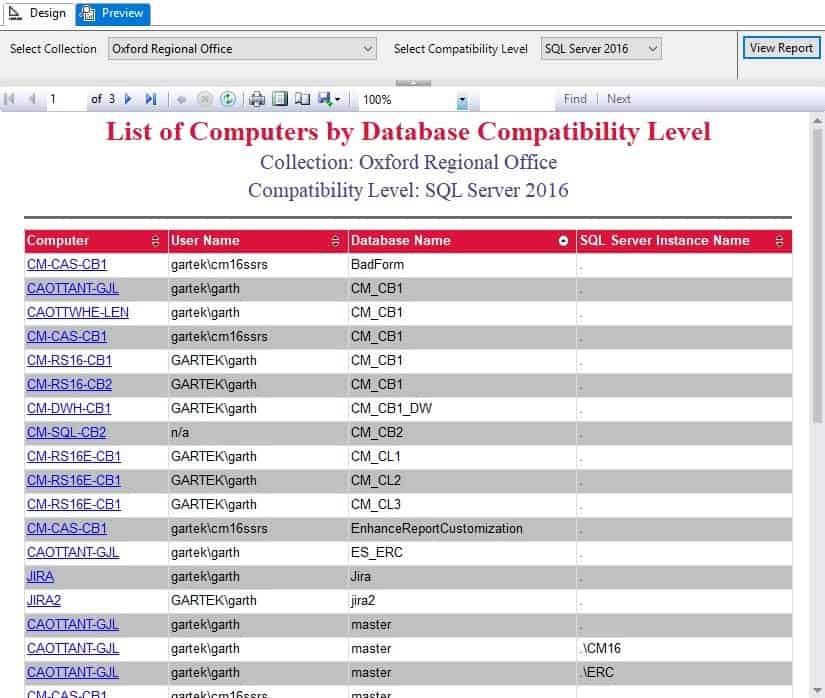Sort by SQL Server Instance Name column
825x698 pixels.
(x=779, y=241)
